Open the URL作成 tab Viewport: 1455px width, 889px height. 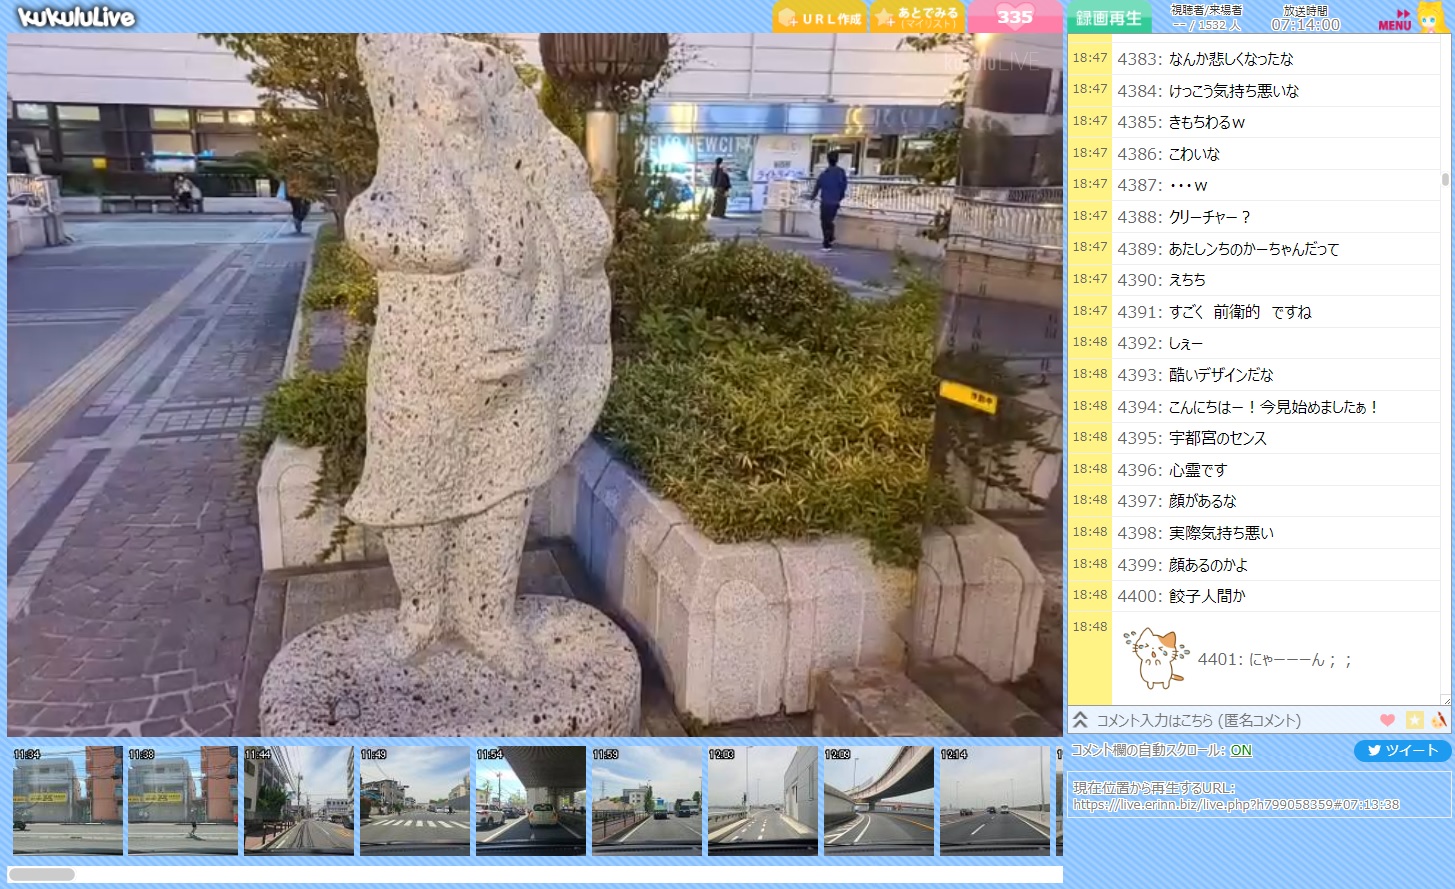pos(819,18)
